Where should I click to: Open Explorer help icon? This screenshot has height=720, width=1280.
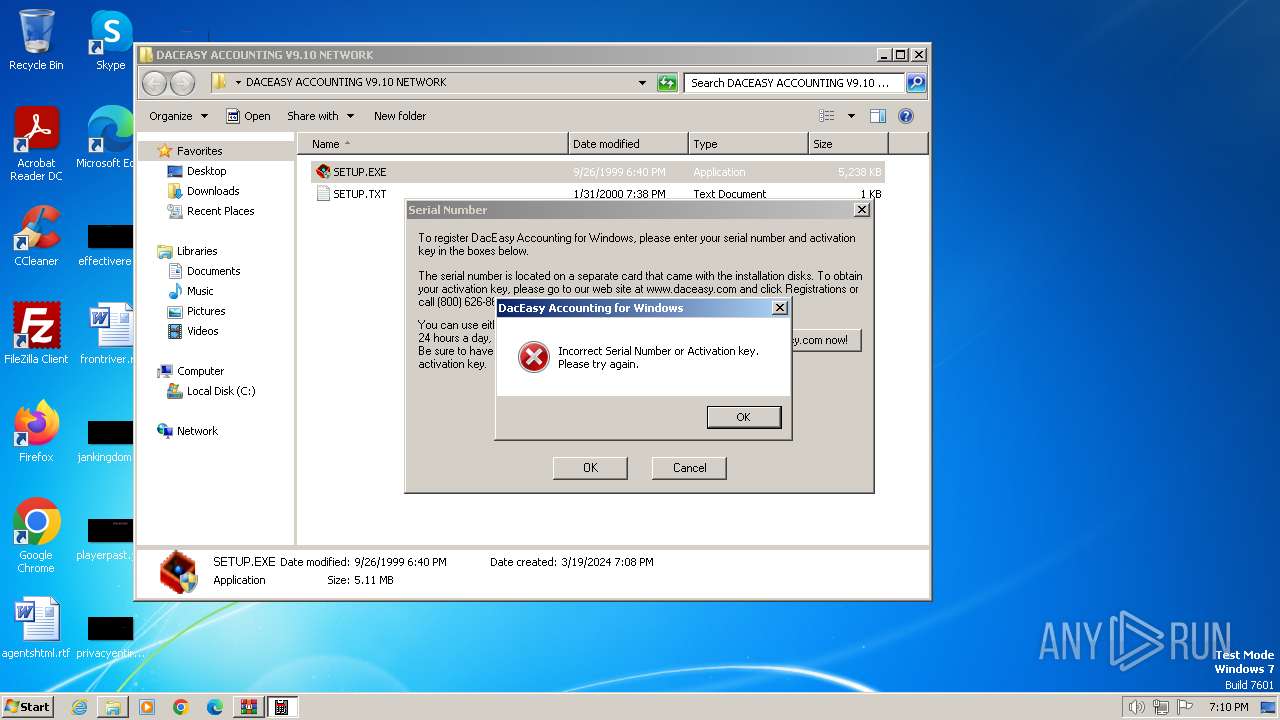click(x=906, y=116)
